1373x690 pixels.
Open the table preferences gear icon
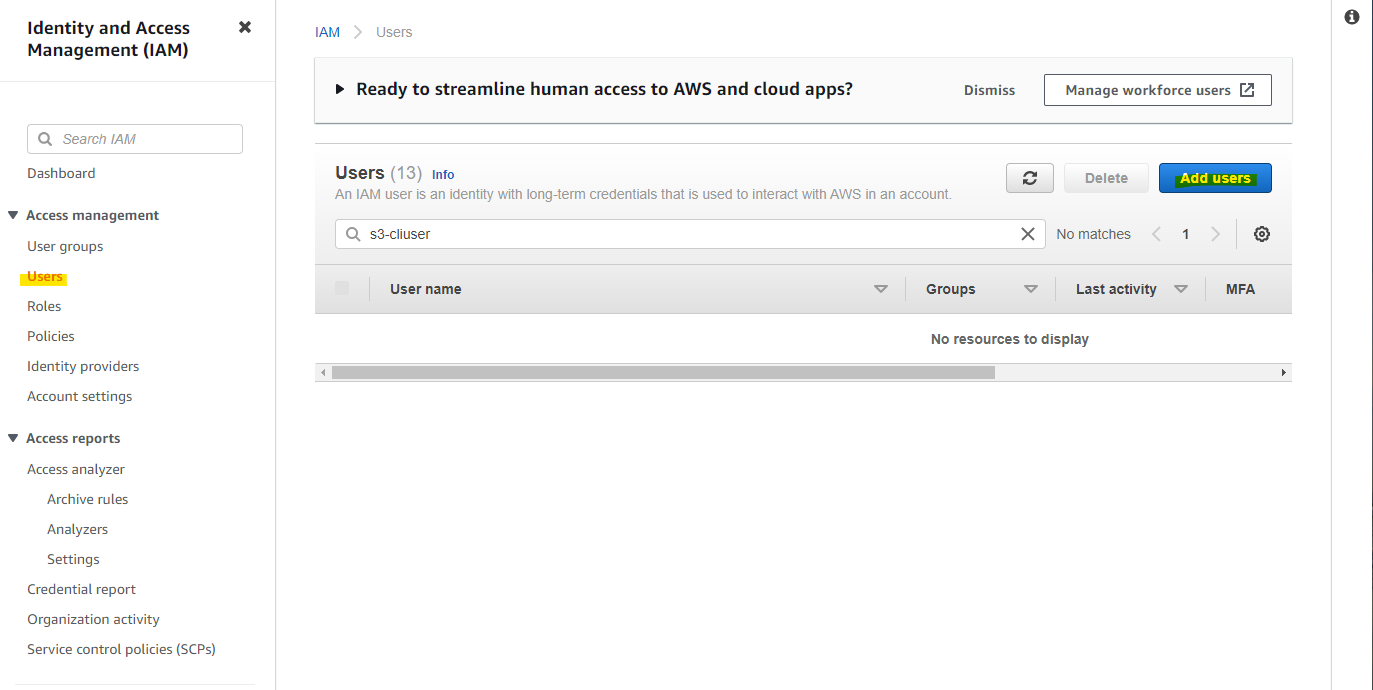tap(1261, 233)
